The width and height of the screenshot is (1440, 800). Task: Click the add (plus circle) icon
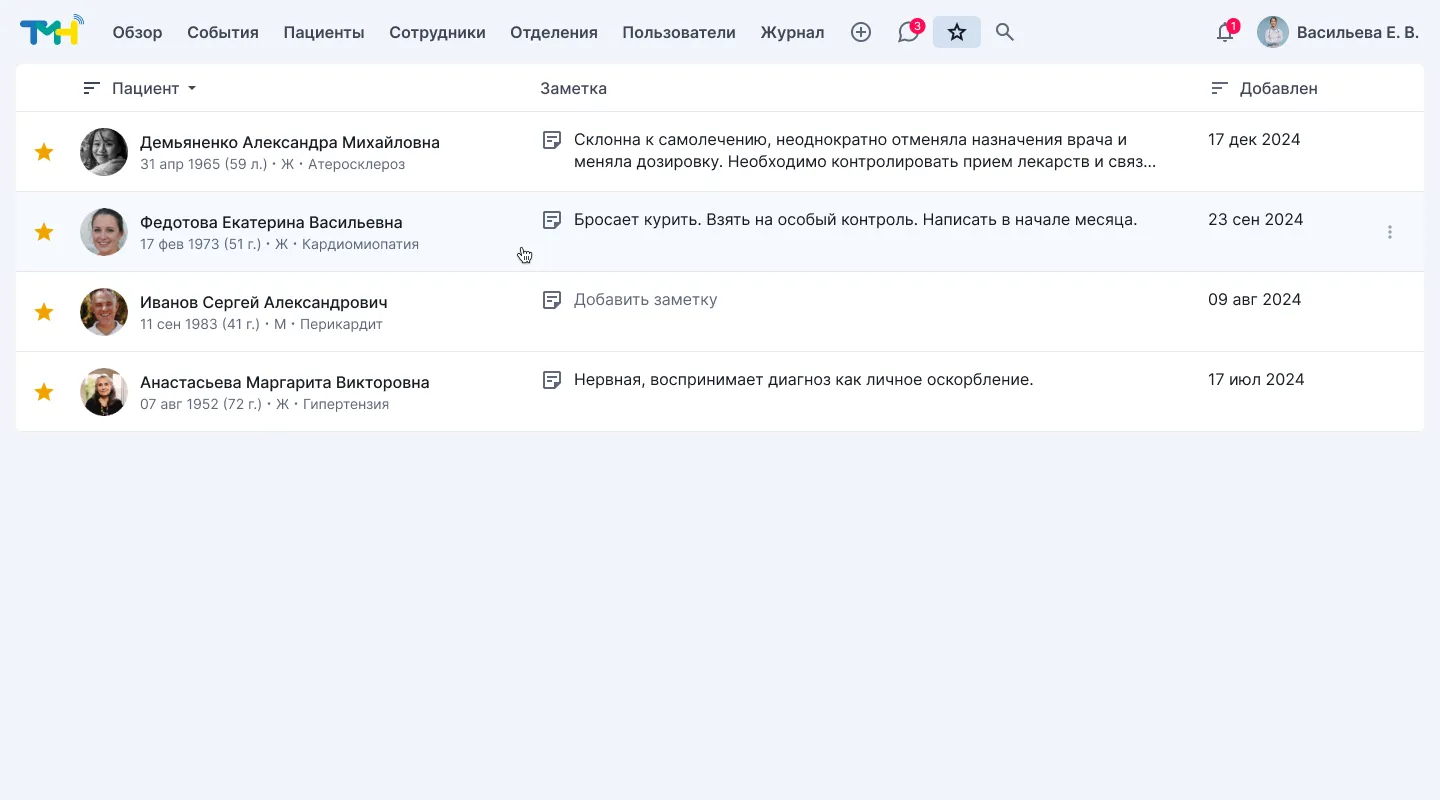coord(861,32)
